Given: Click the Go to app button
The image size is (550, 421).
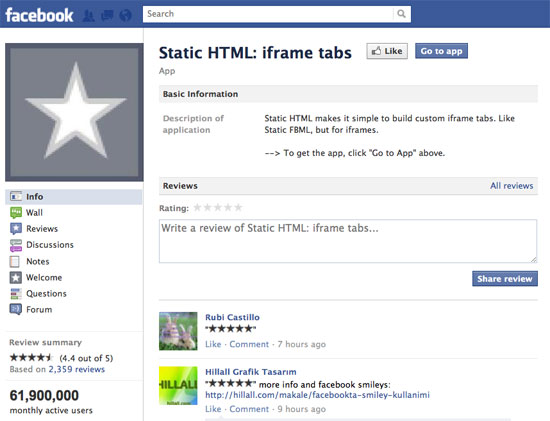Looking at the screenshot, I should click(x=441, y=51).
